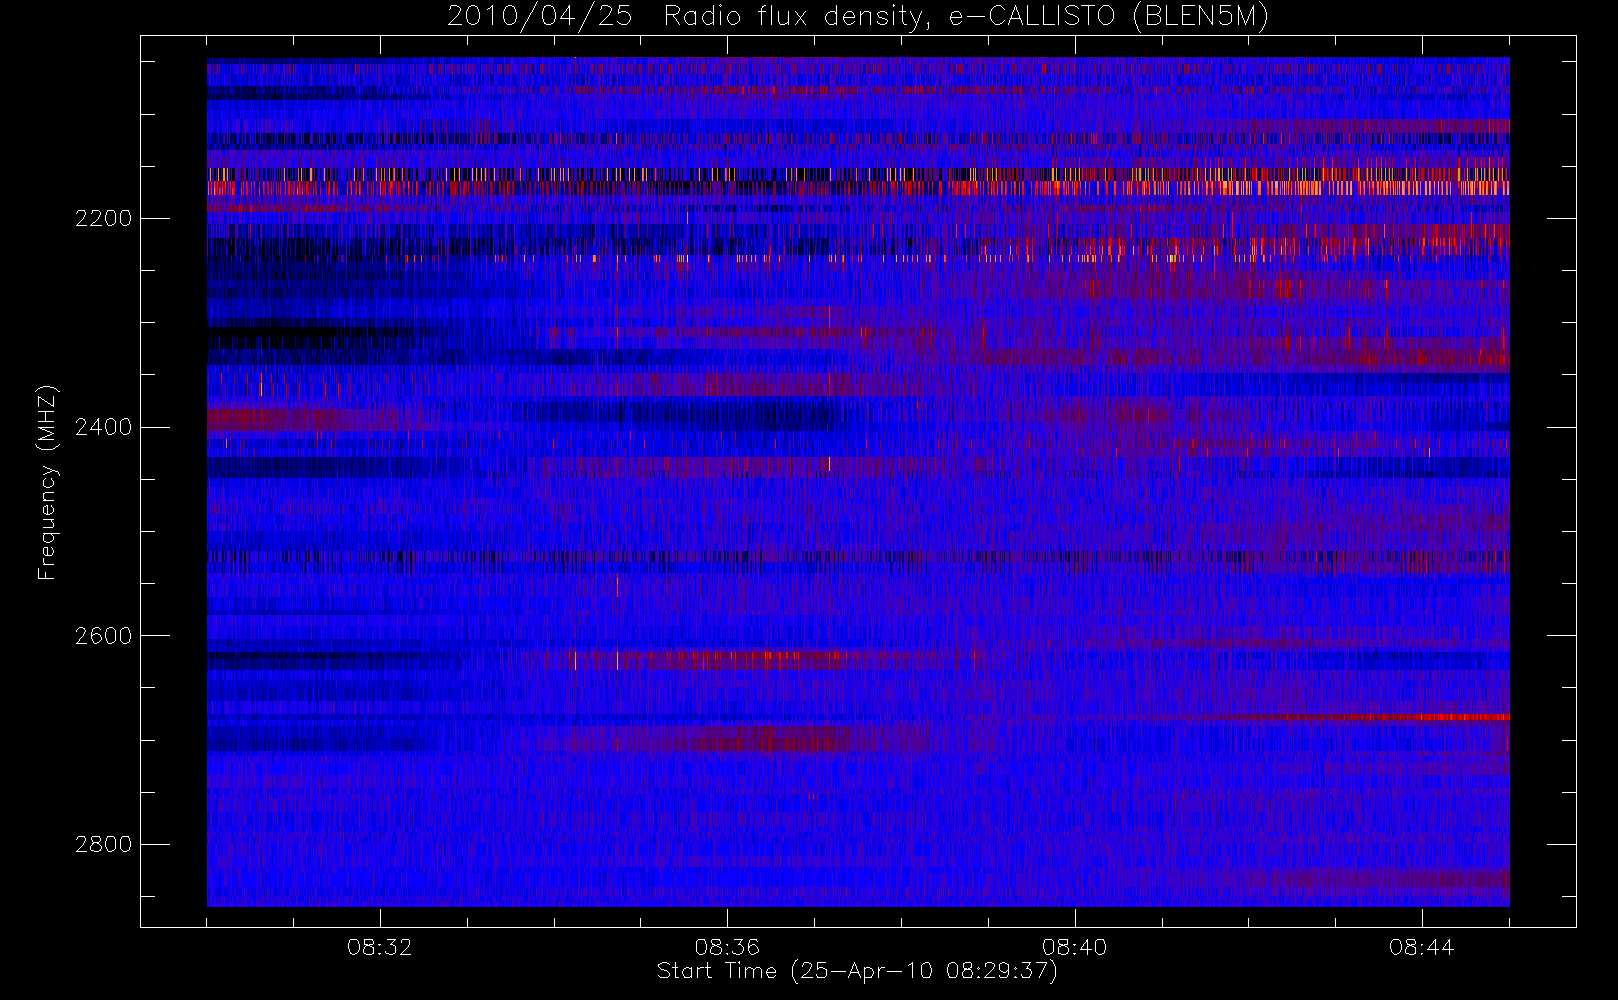Image resolution: width=1618 pixels, height=1000 pixels.
Task: Click the 'Start Time (25-Apr-10 08:29:37)' label
Action: coord(857,971)
